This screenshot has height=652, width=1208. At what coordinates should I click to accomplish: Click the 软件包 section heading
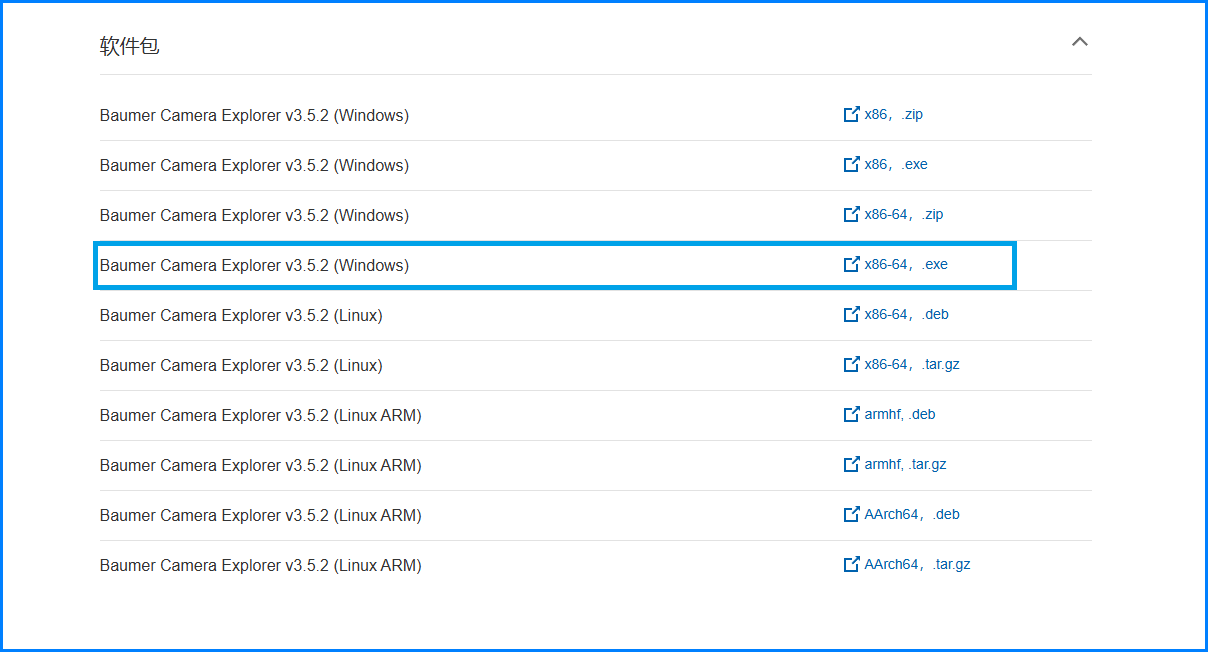129,46
